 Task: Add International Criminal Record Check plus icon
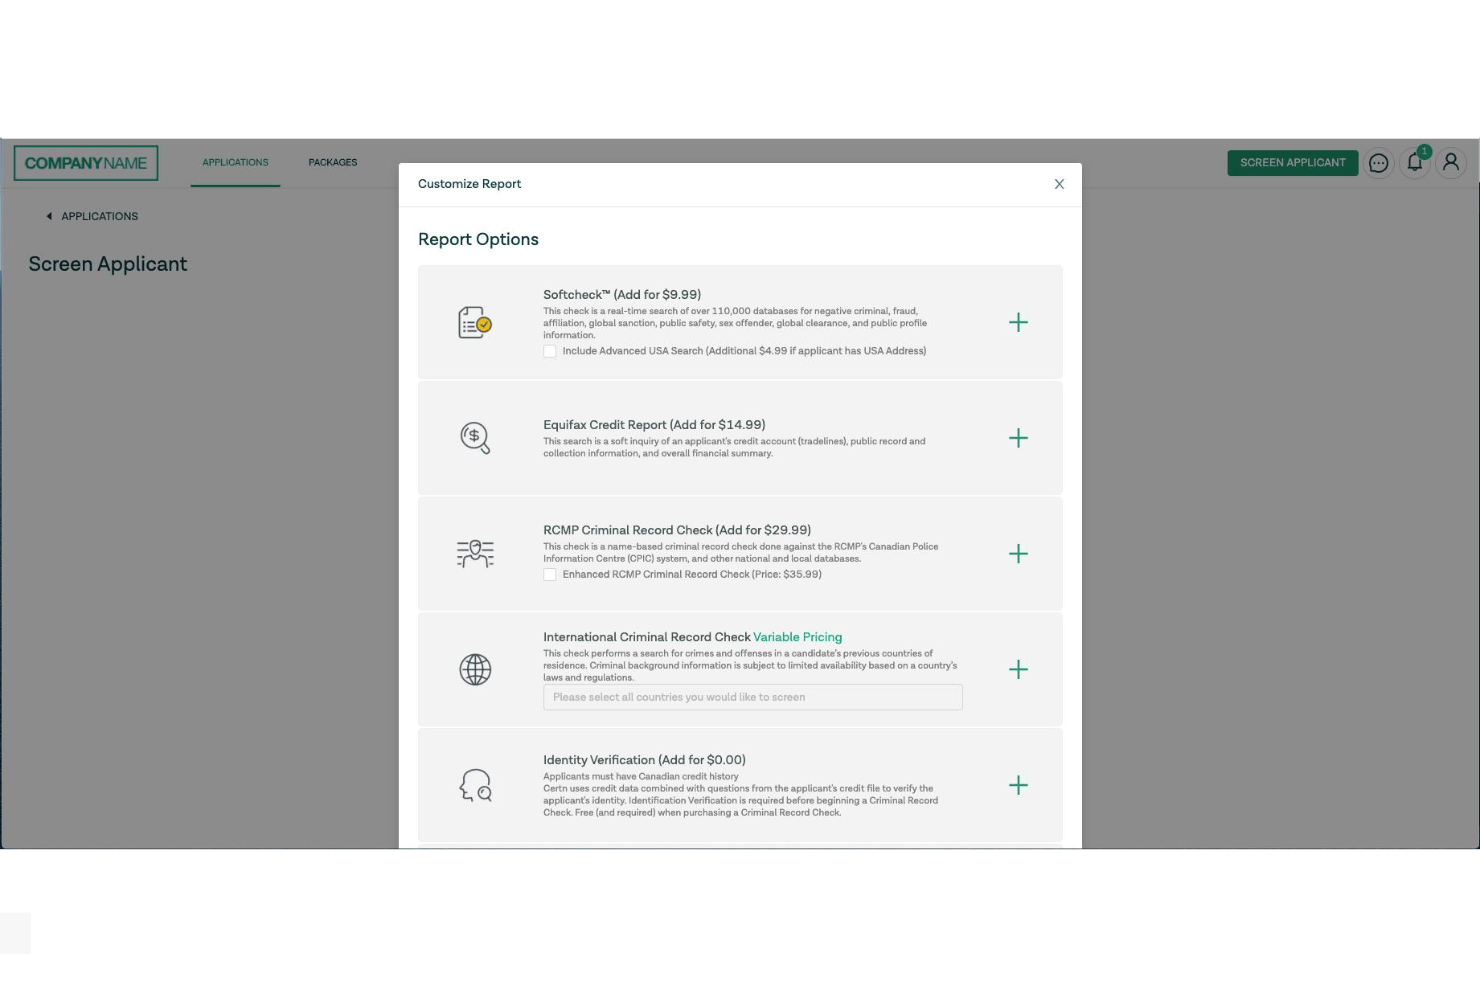[x=1018, y=670]
